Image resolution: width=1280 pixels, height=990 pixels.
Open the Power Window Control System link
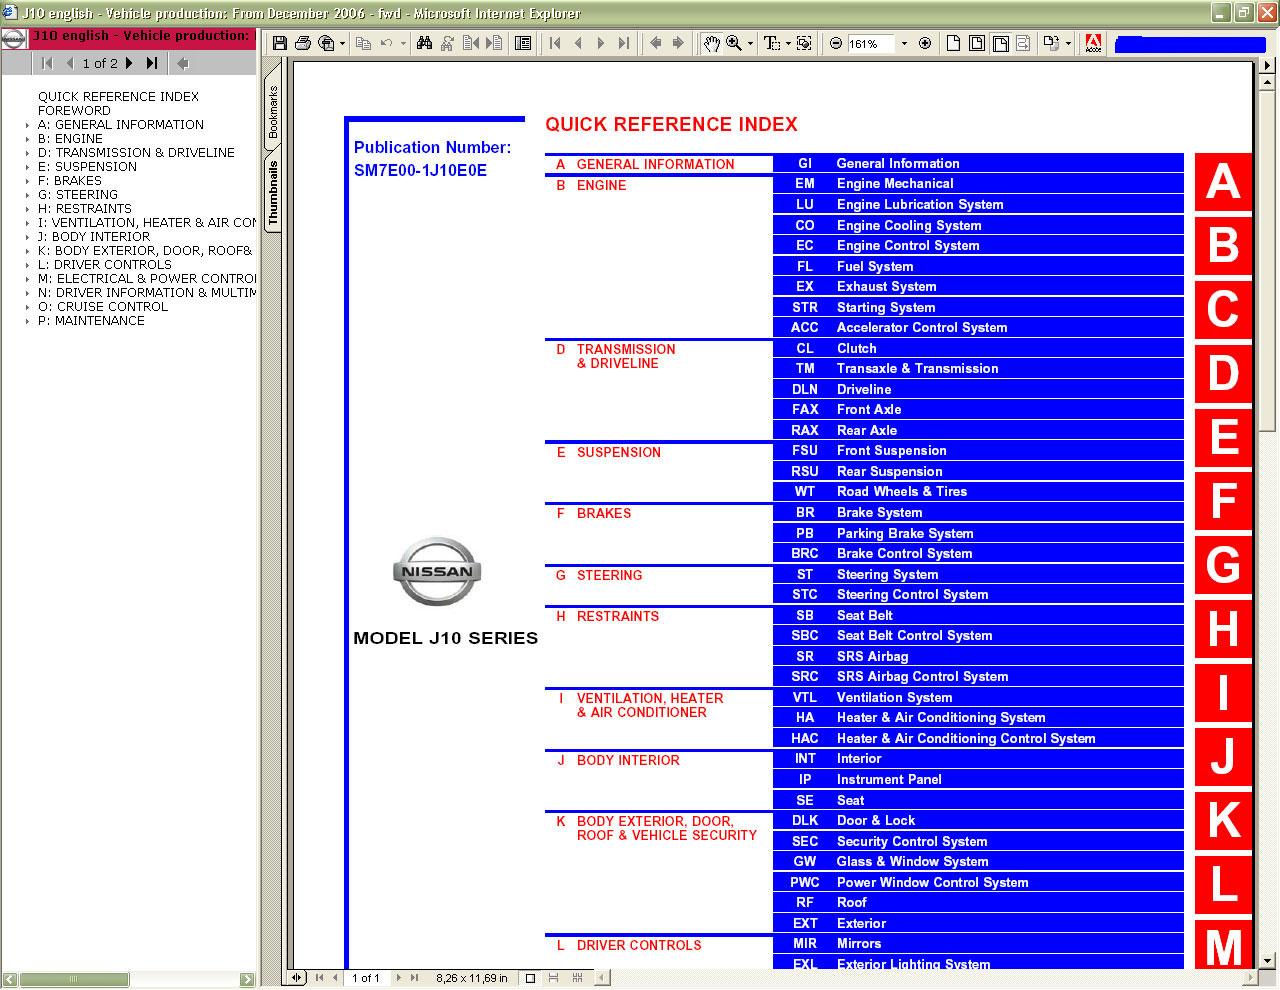932,883
